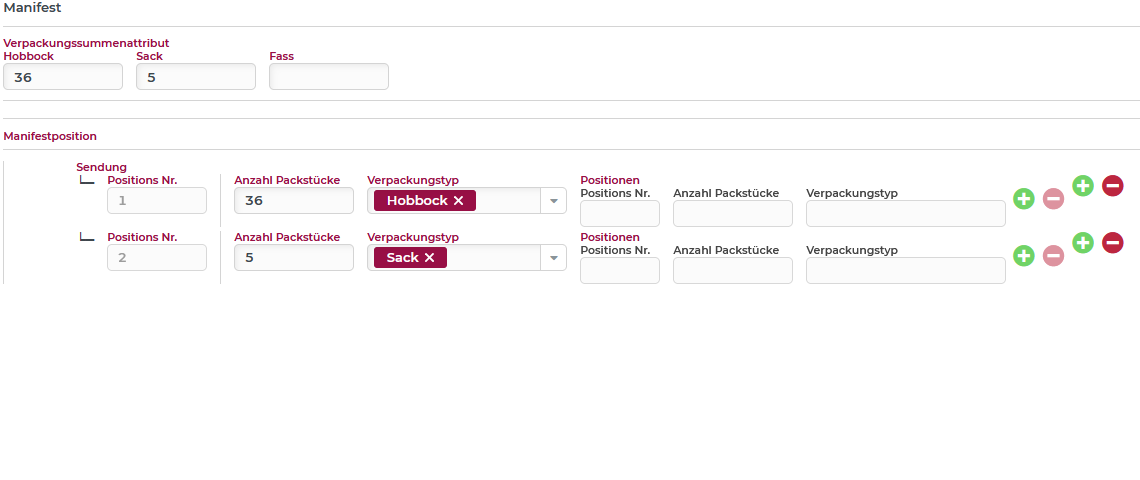Click the Sack summary field showing 5

196,77
